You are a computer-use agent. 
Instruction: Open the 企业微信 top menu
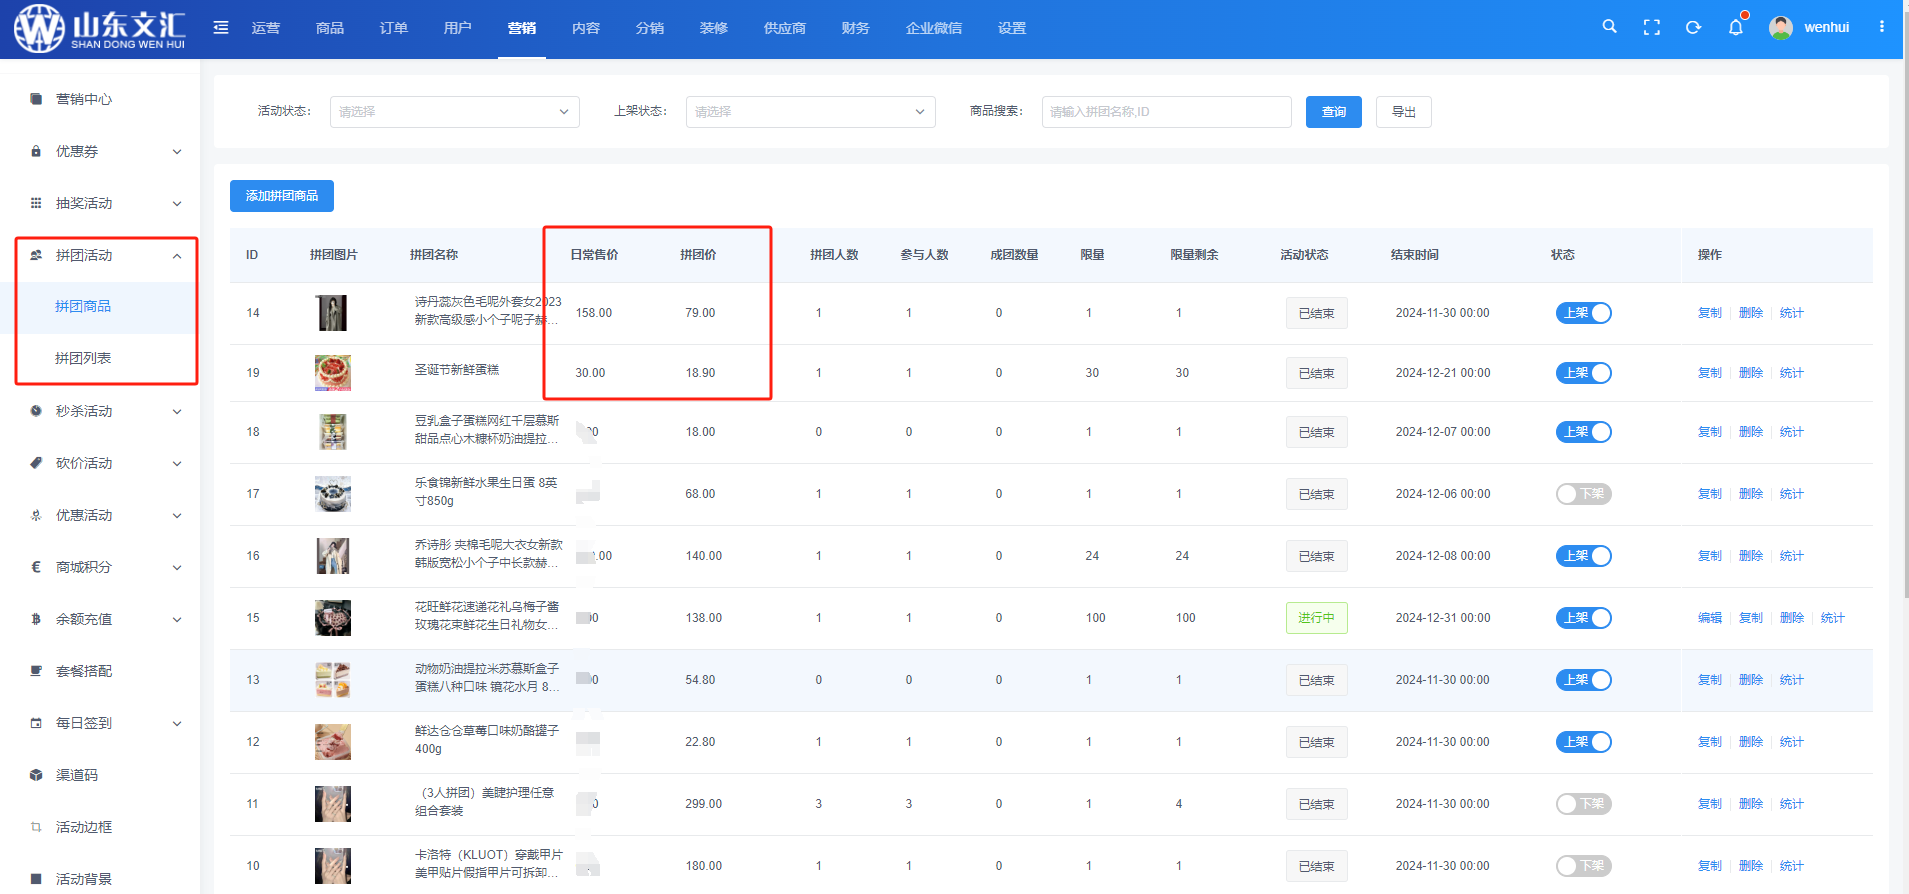933,28
